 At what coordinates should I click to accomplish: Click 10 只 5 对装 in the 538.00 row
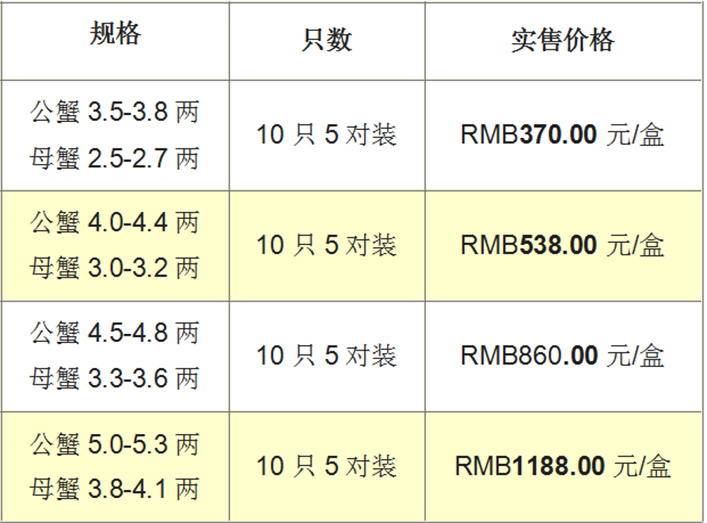pos(327,245)
